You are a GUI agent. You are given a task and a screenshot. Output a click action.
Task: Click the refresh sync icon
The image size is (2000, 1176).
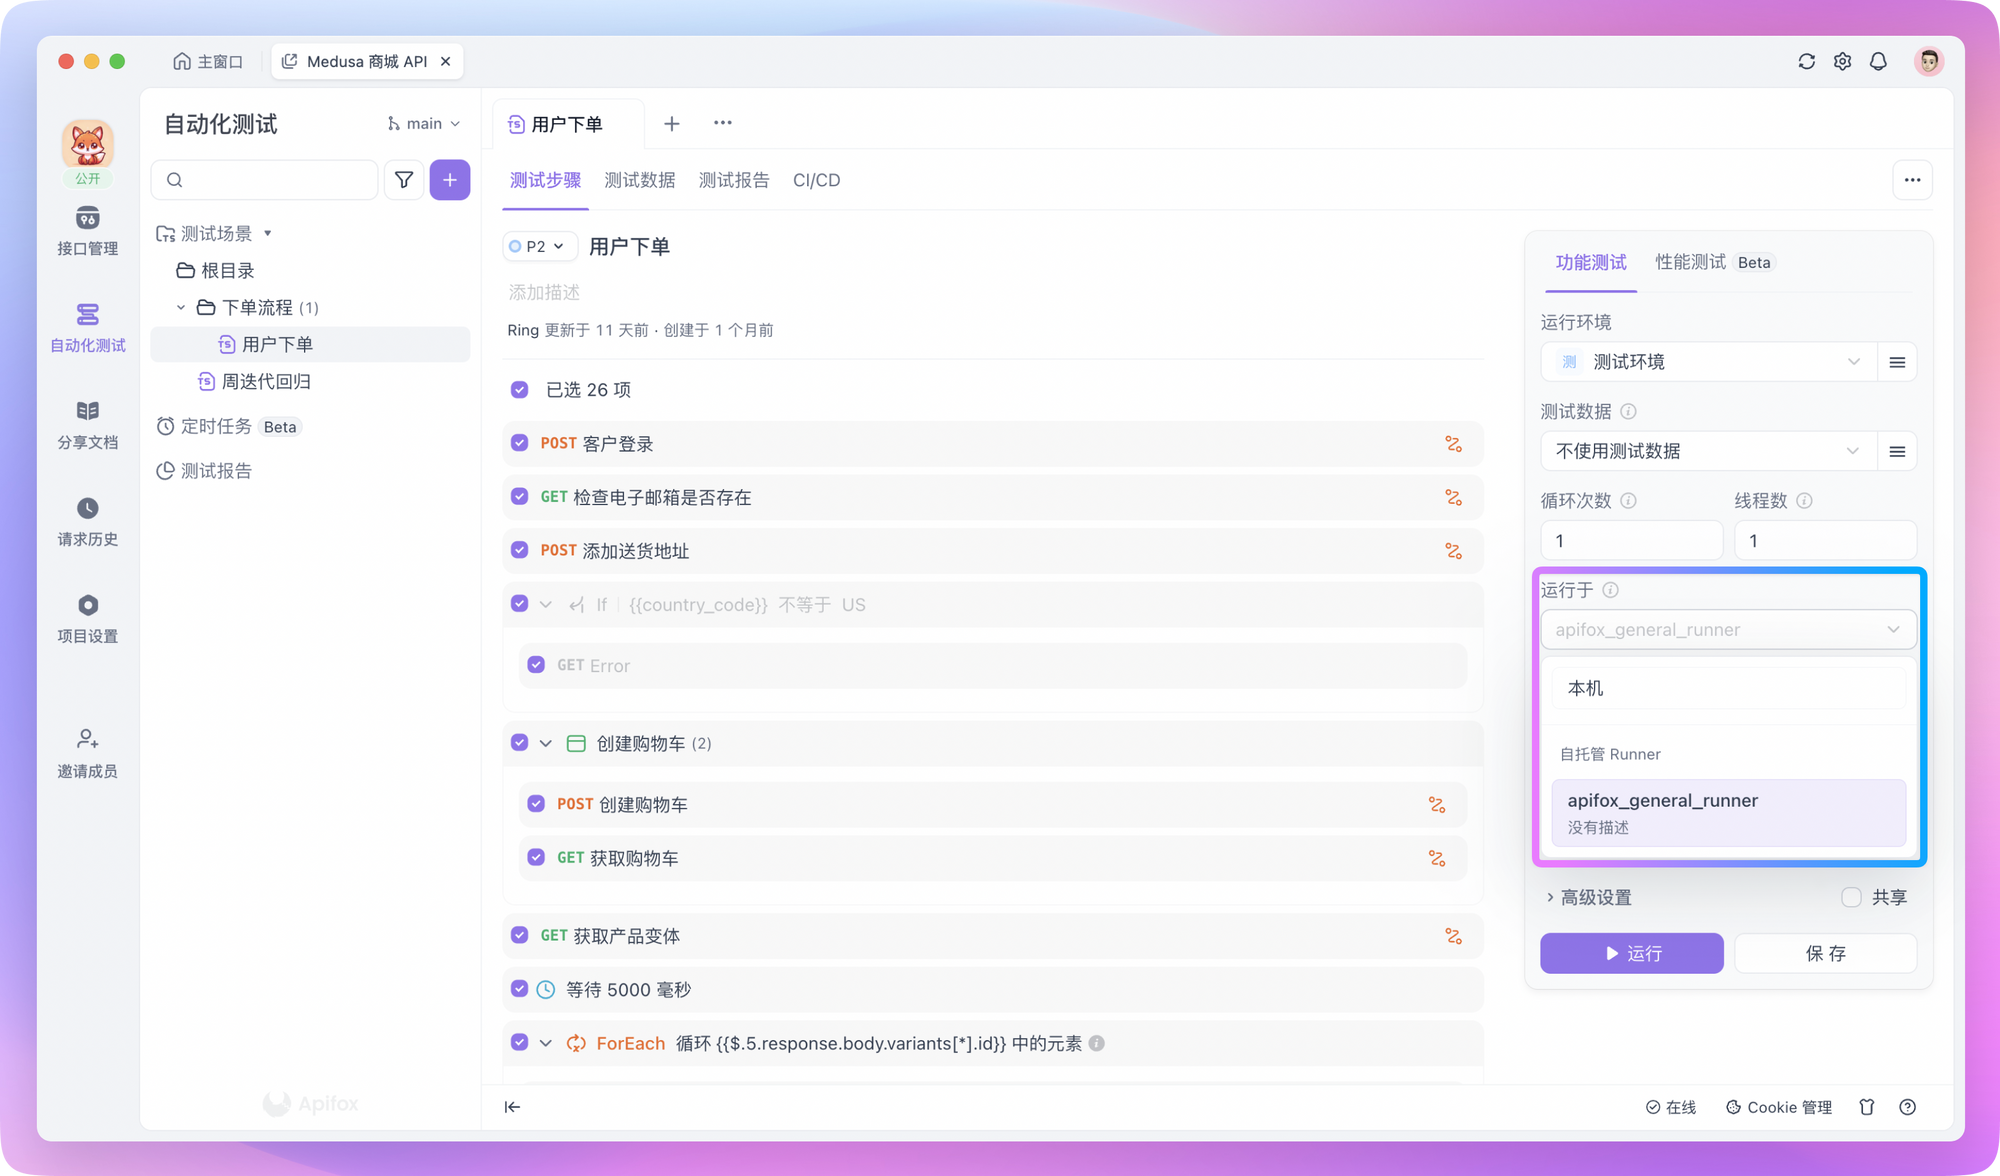pyautogui.click(x=1806, y=61)
